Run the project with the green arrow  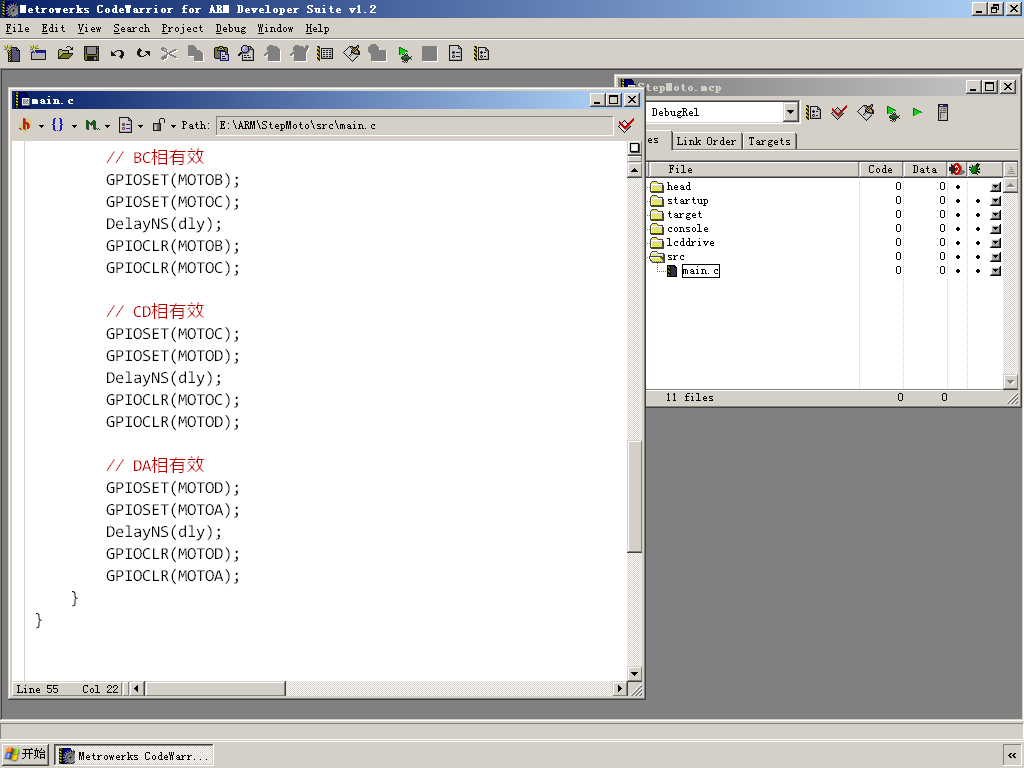point(918,112)
